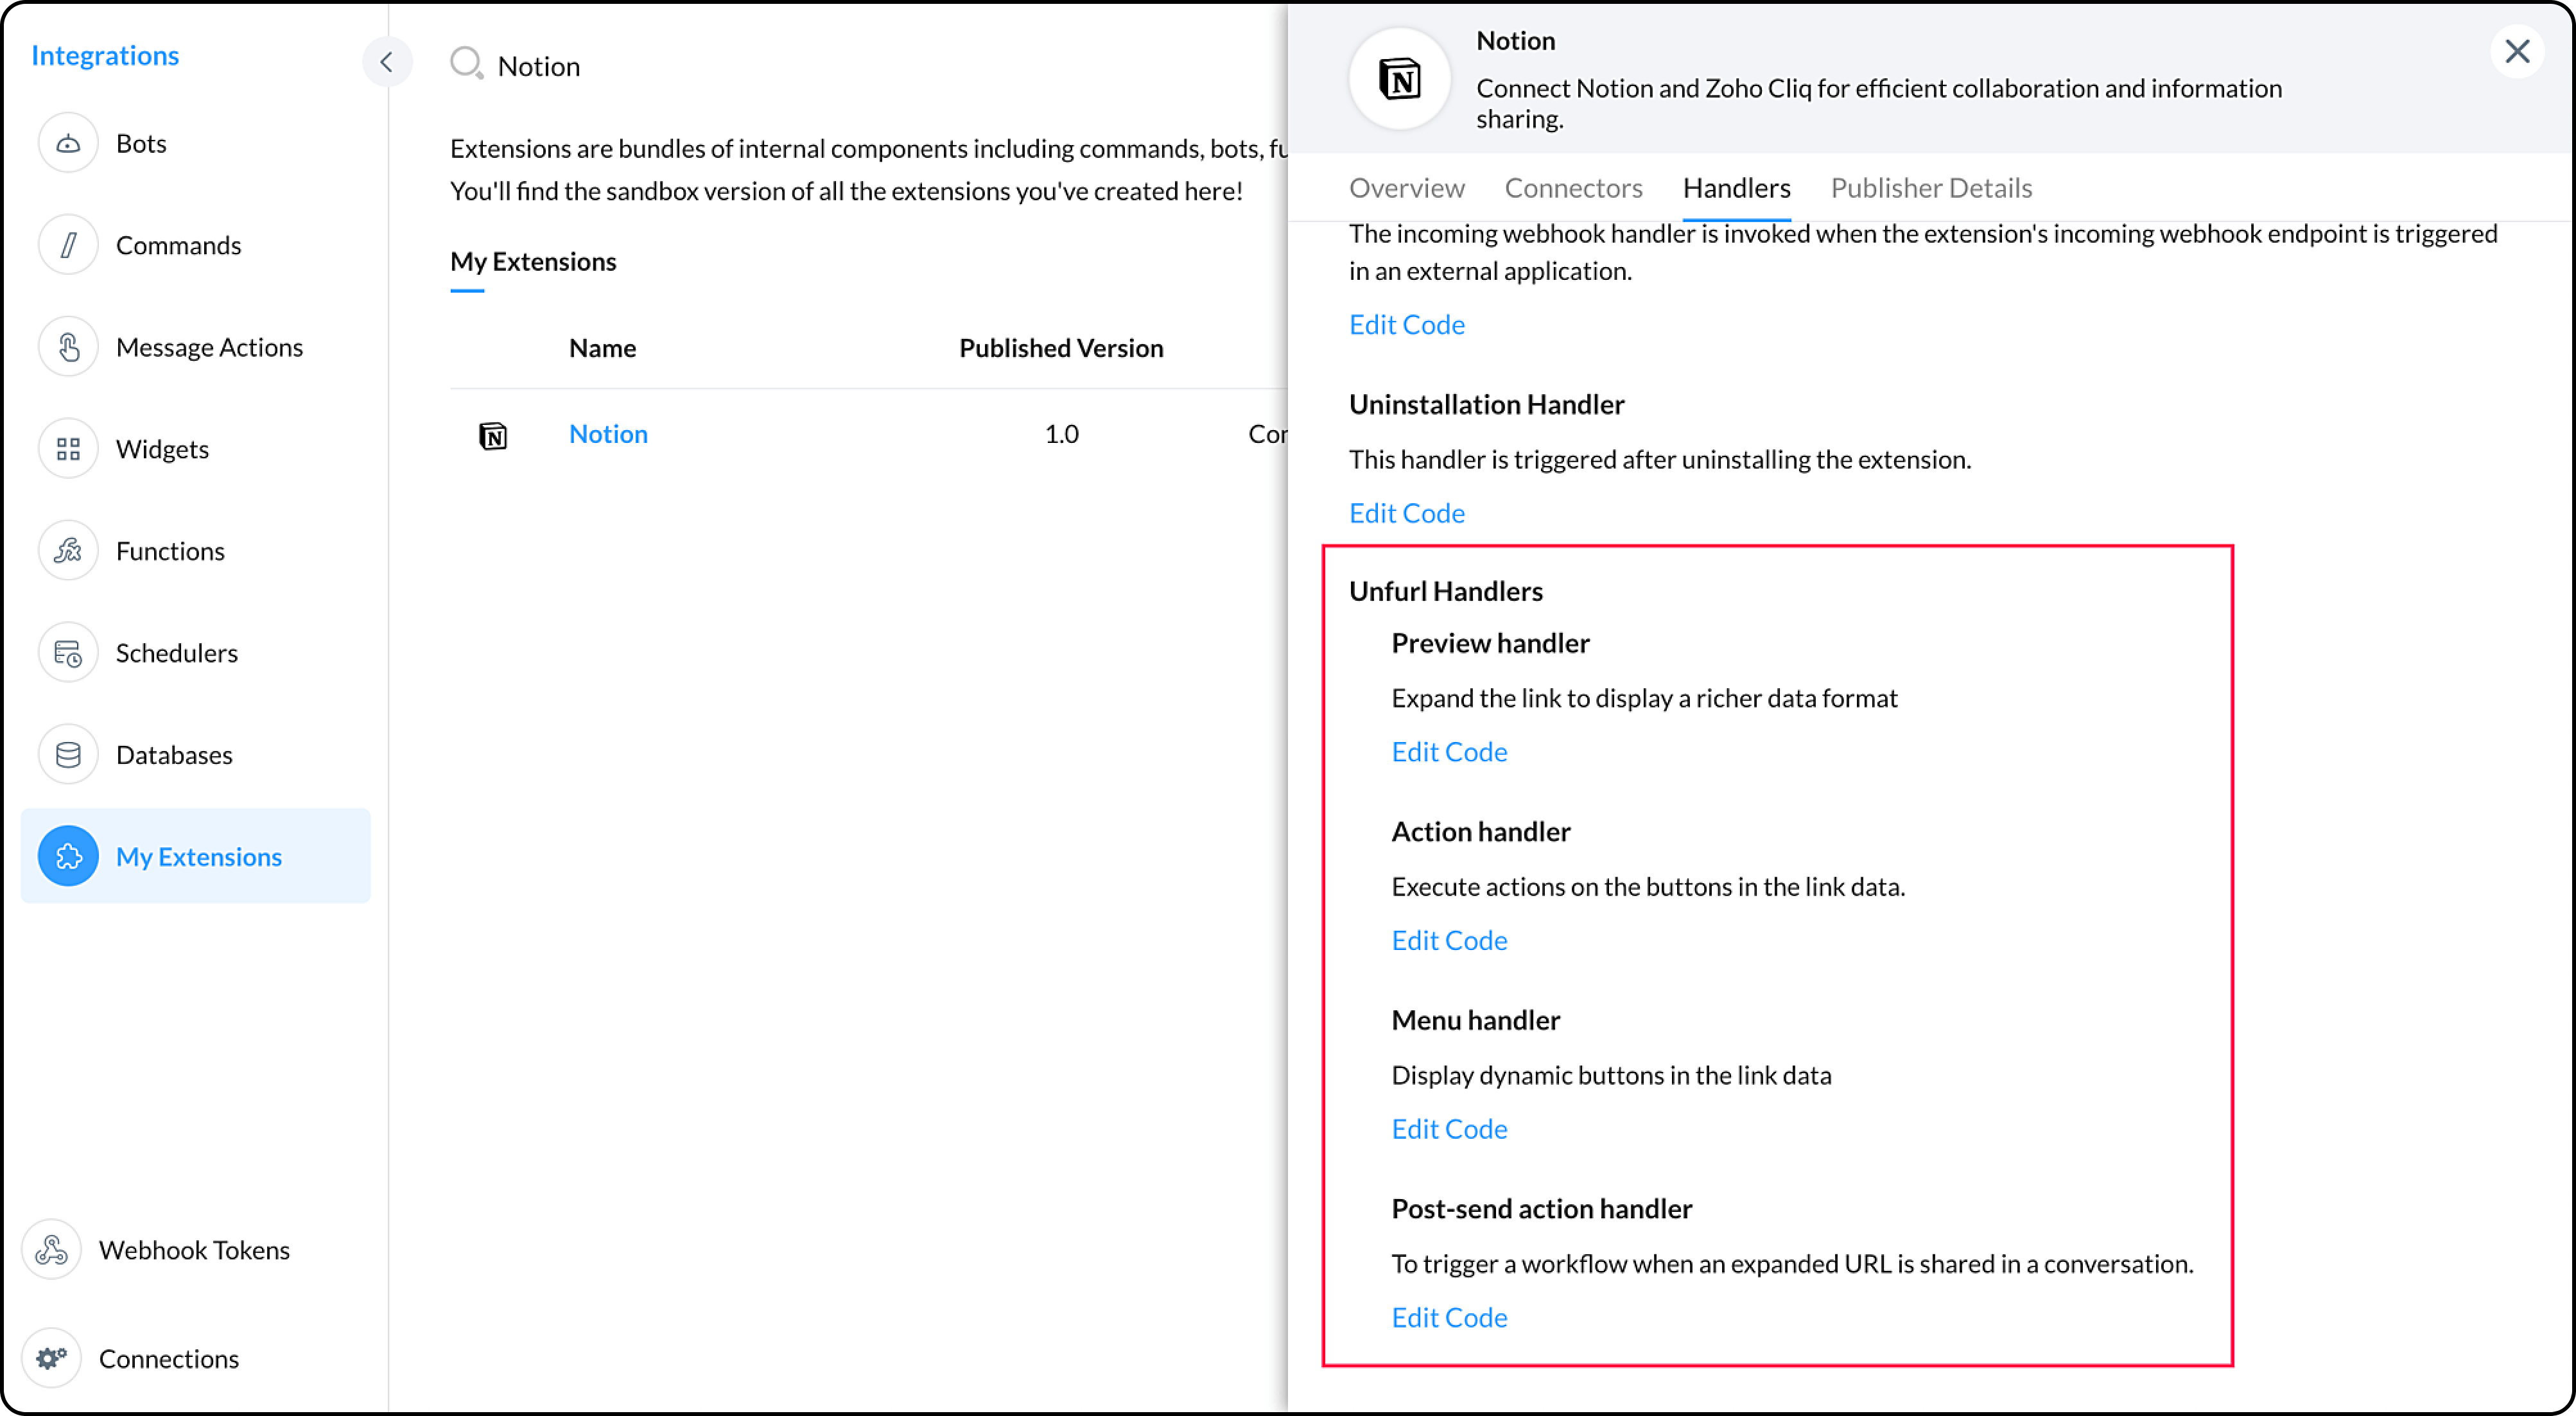
Task: Click Edit Code under Preview handler
Action: pos(1449,752)
